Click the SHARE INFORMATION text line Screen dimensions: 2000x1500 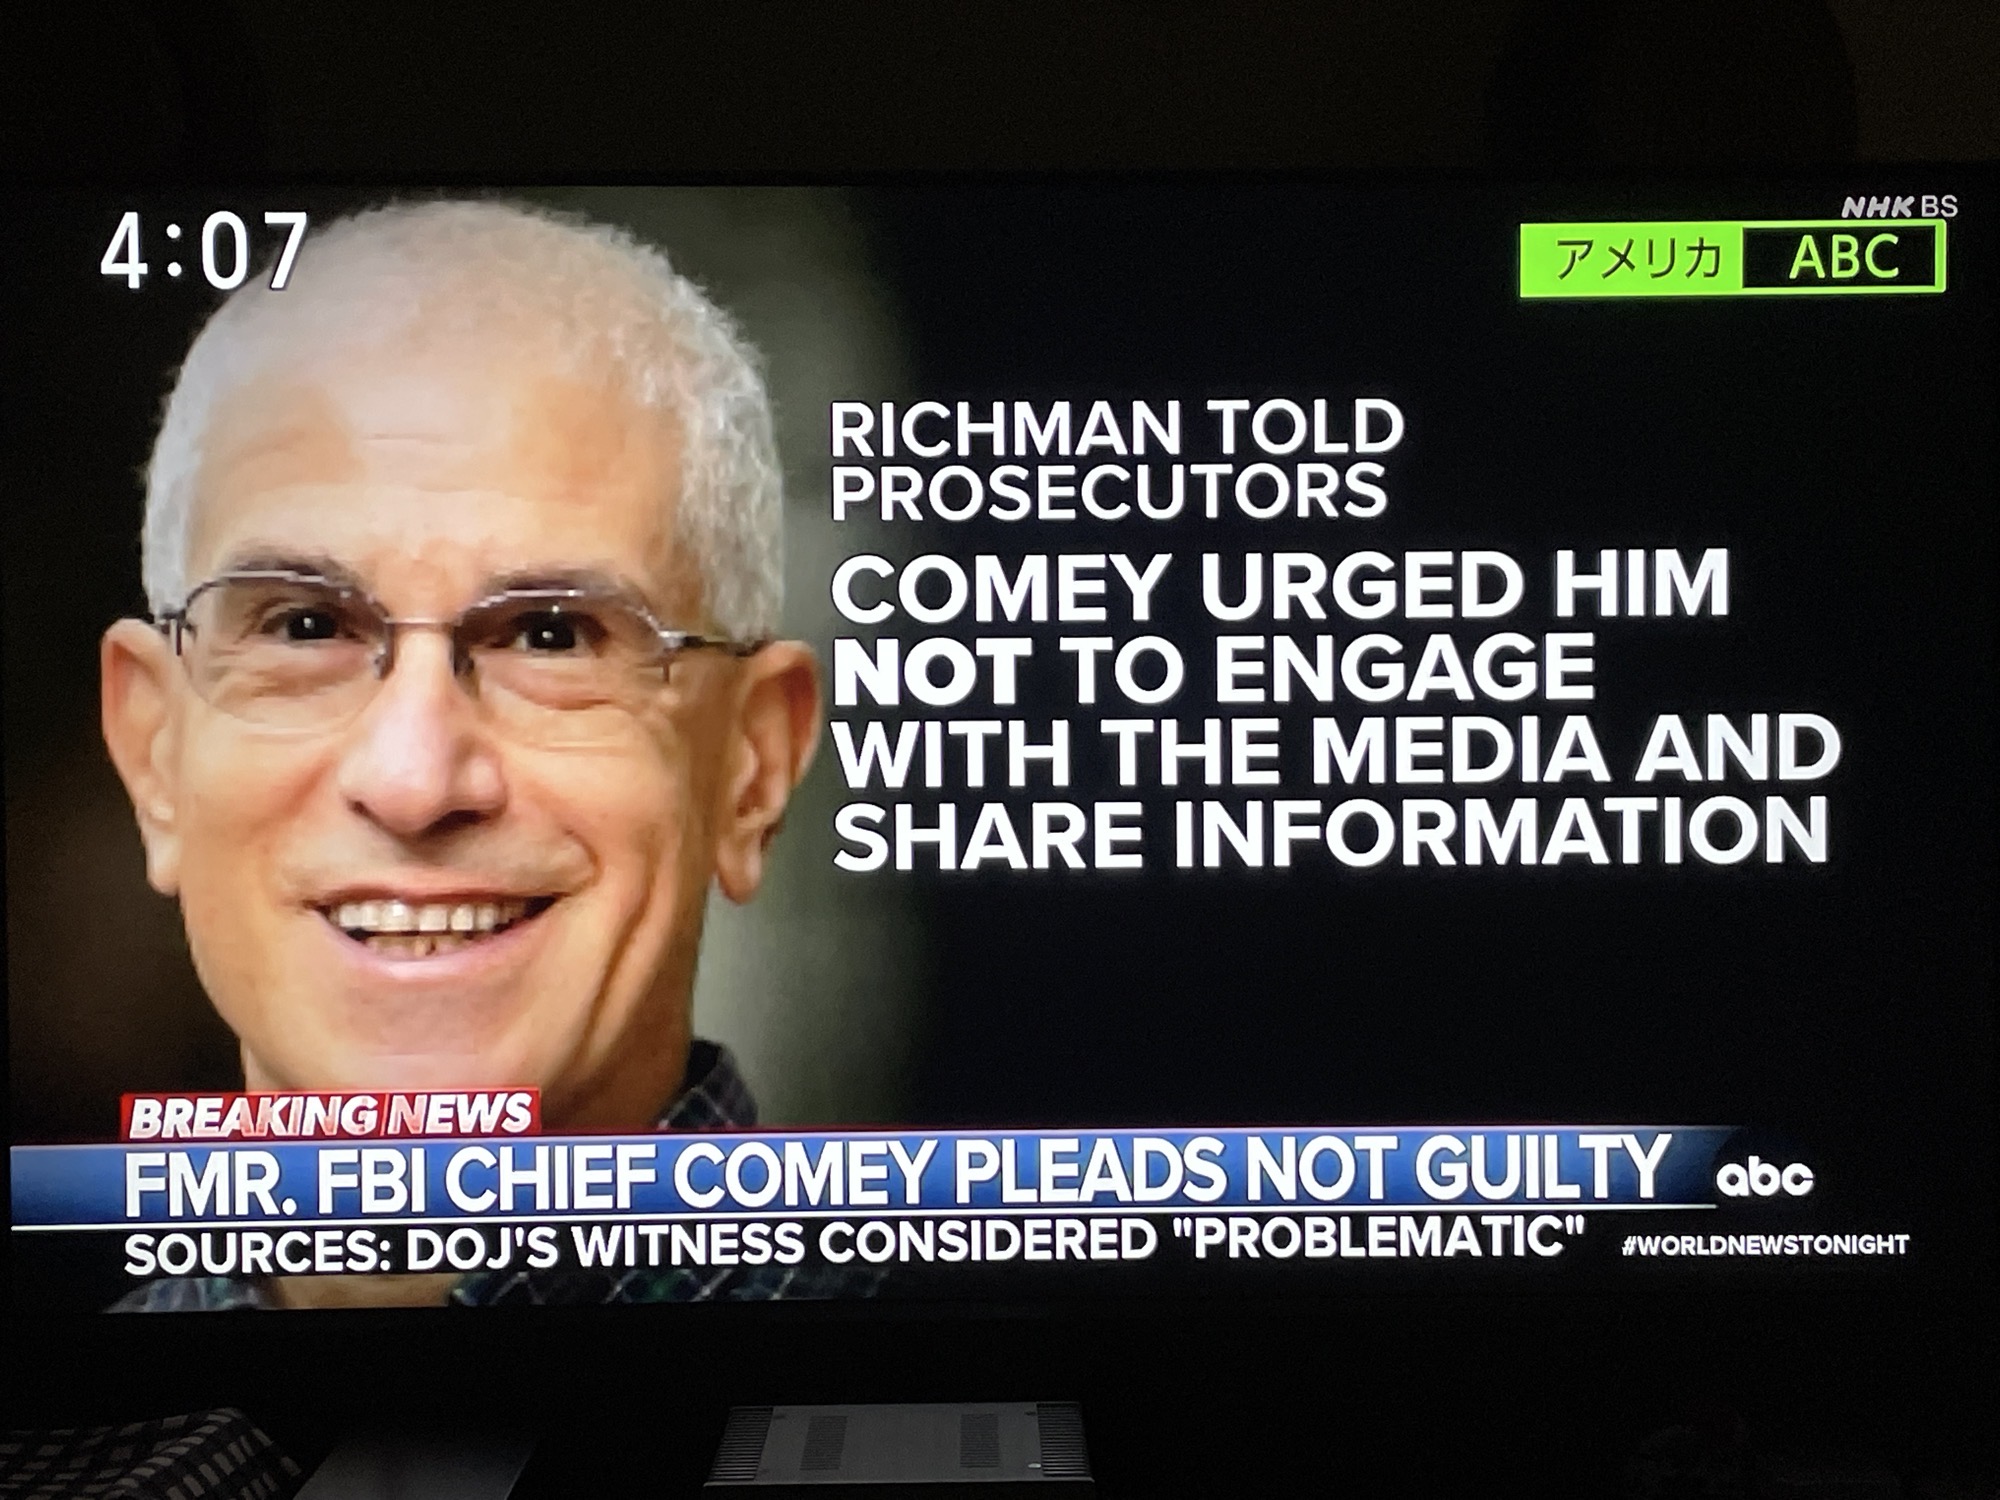1330,832
